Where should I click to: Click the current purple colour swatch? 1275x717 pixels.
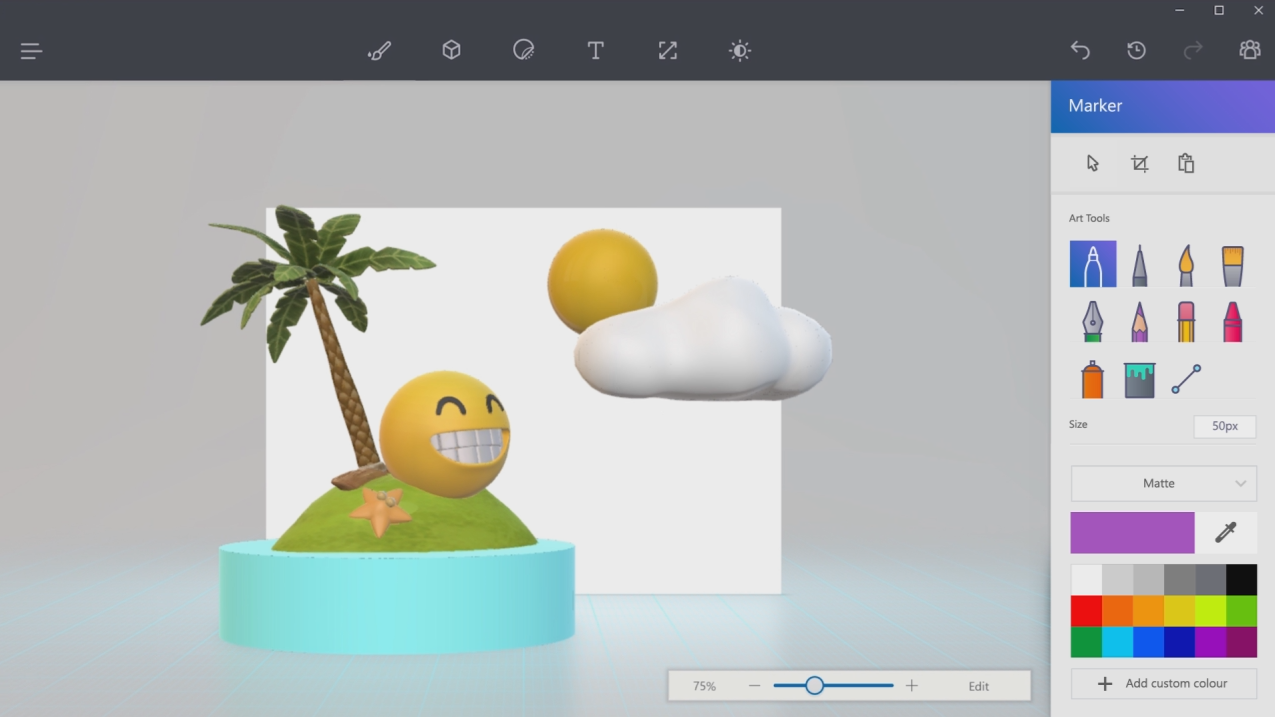[1132, 533]
